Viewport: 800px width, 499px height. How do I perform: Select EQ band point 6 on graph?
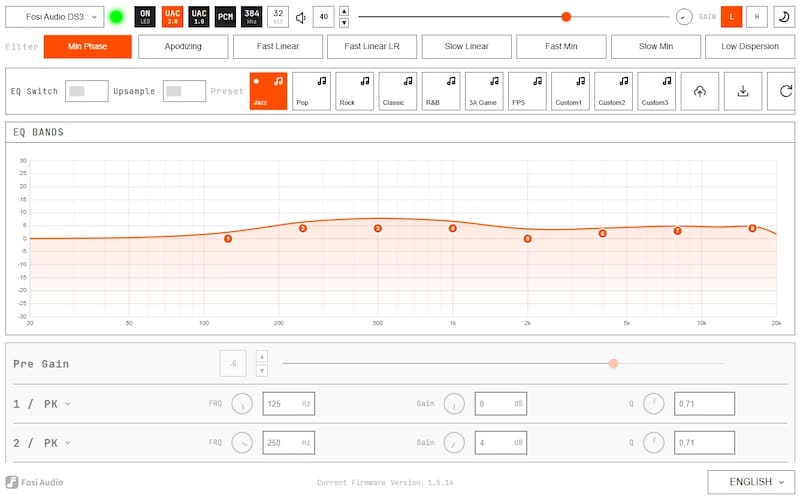pyautogui.click(x=603, y=234)
